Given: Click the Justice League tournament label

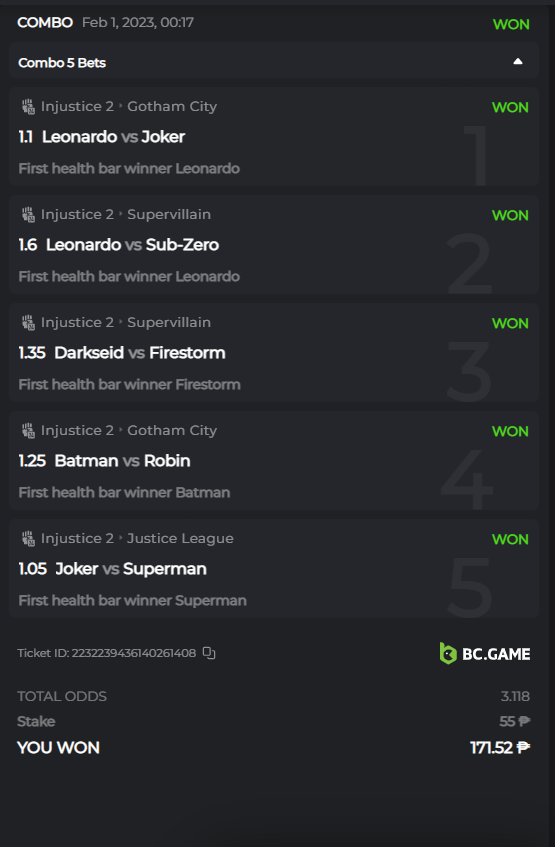Looking at the screenshot, I should 180,539.
